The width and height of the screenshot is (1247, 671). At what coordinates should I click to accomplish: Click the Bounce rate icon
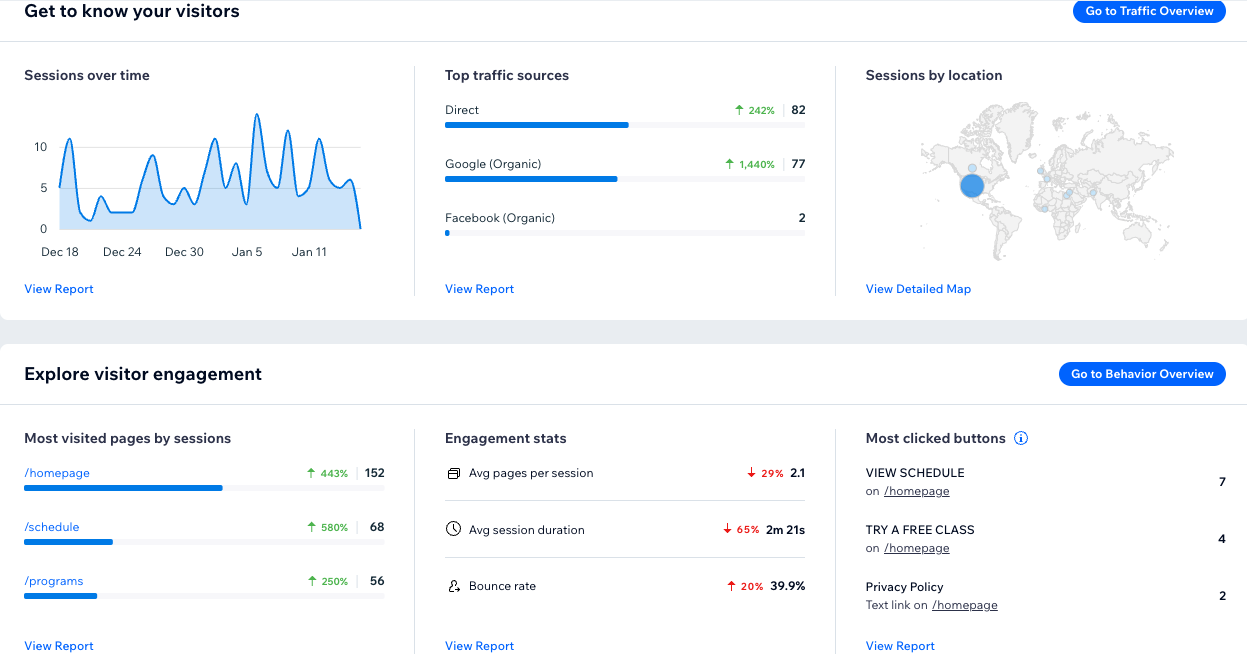(x=454, y=586)
